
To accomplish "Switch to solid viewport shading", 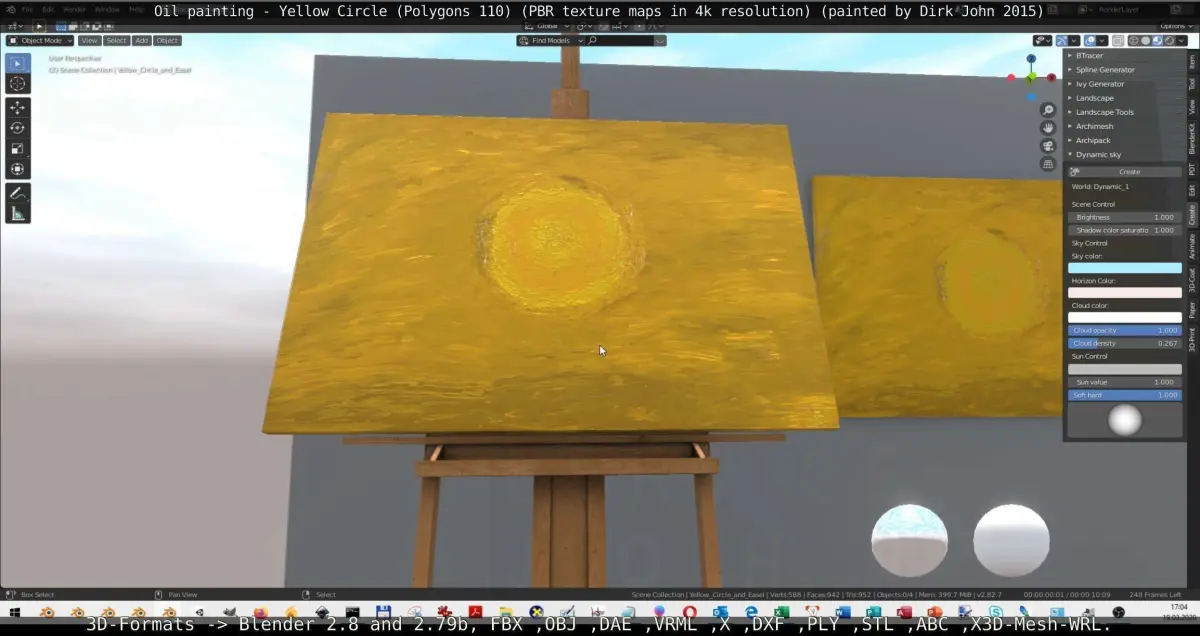I will click(1146, 41).
